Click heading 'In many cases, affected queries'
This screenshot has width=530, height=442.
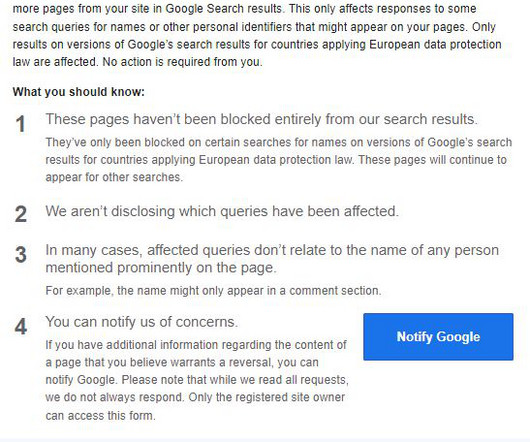[x=272, y=250]
